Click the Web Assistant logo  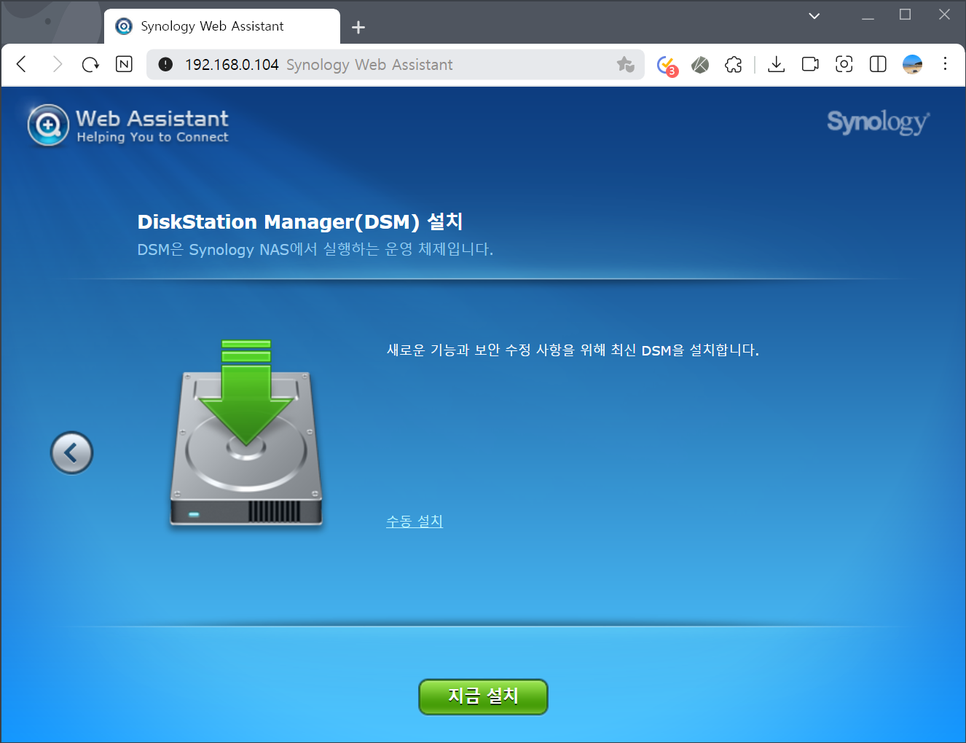128,125
